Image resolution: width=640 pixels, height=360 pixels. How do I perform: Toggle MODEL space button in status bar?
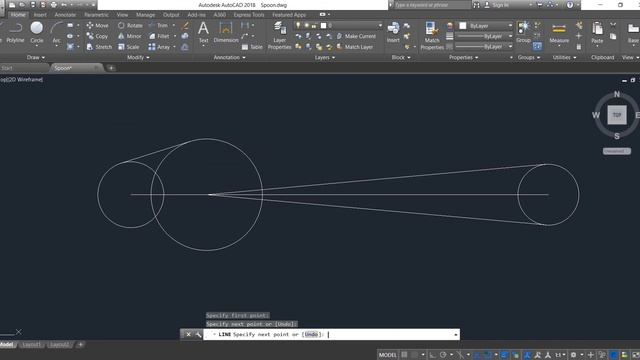tap(387, 355)
